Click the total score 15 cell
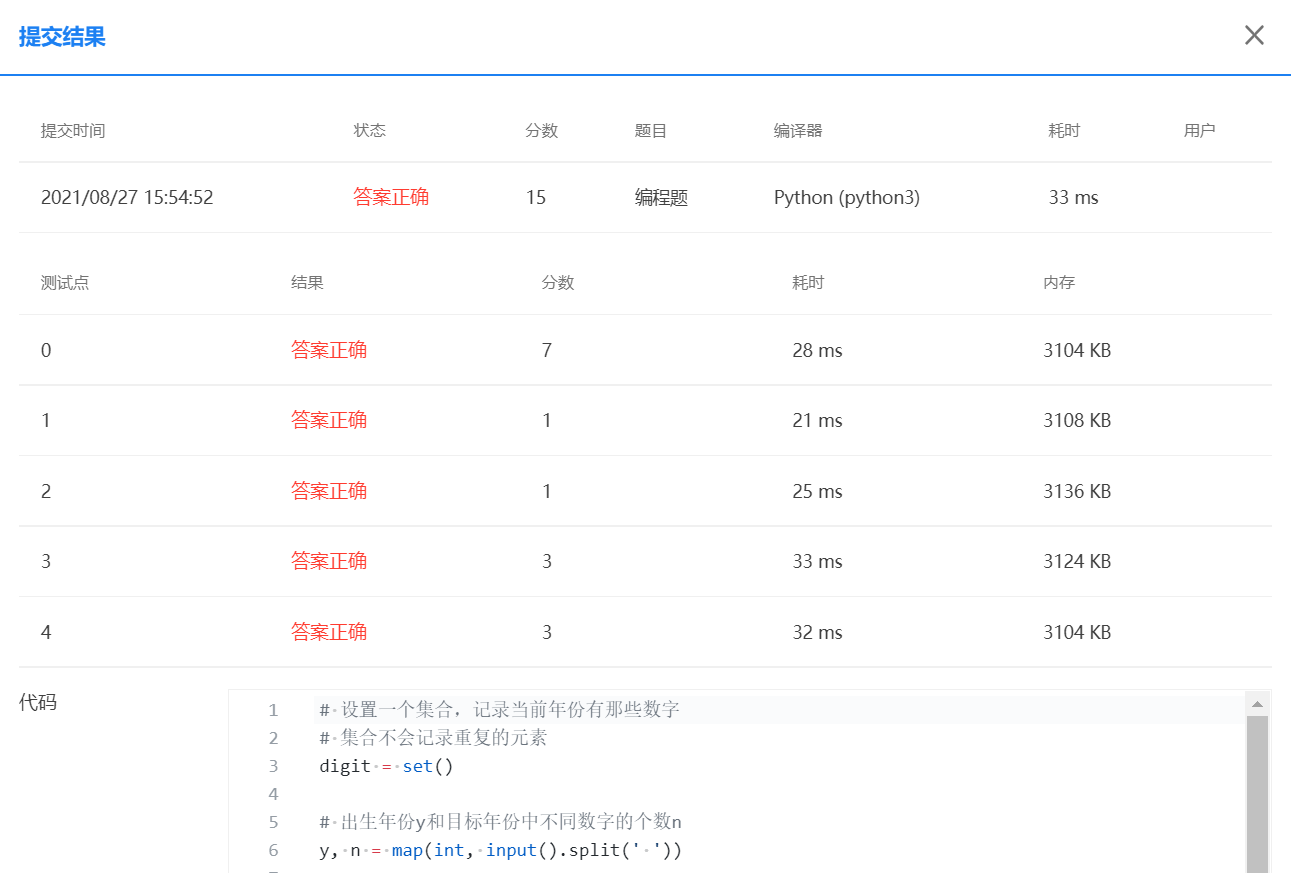The width and height of the screenshot is (1291, 873). (536, 198)
